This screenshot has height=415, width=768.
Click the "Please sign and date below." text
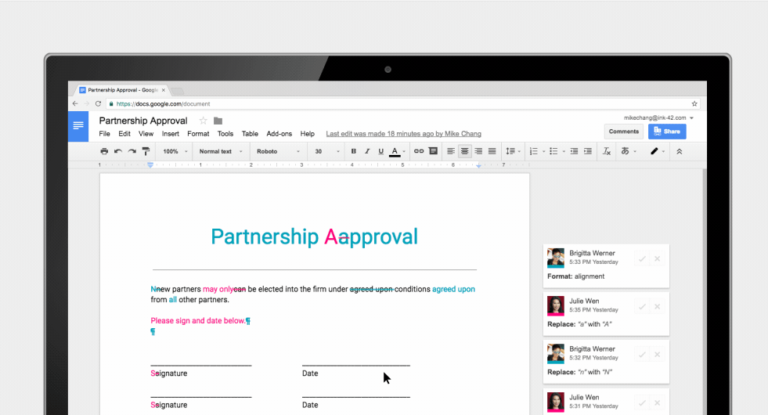198,321
